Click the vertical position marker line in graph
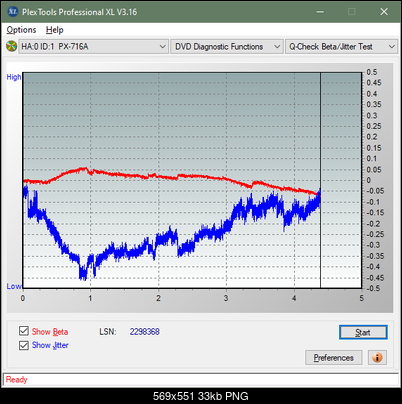The height and width of the screenshot is (404, 402). click(x=320, y=180)
